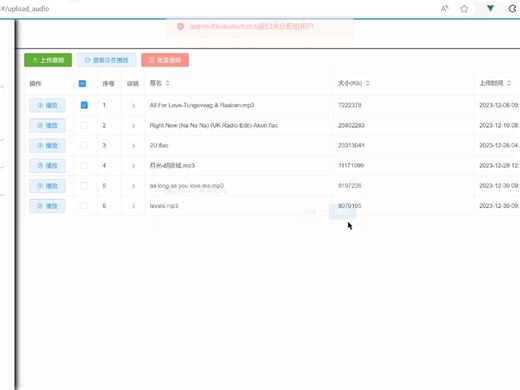This screenshot has width=520, height=390.
Task: Play Right Now (Na Na Na) Akon.flac
Action: pos(47,125)
